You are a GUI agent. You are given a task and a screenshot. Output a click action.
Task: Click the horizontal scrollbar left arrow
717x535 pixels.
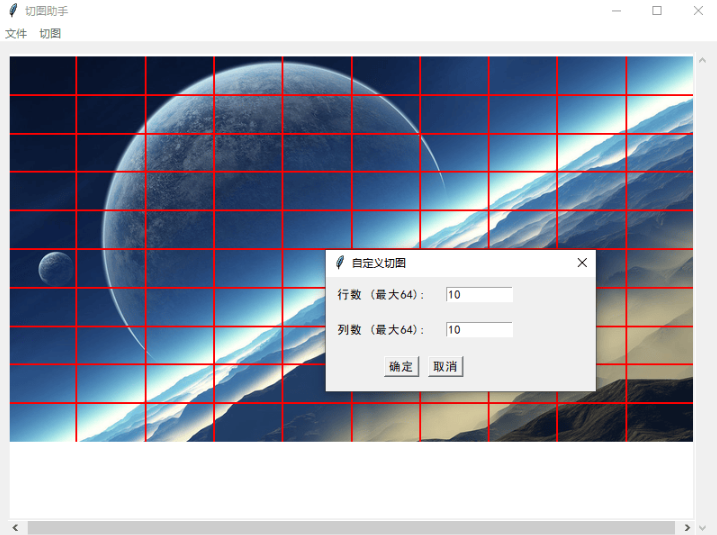pyautogui.click(x=16, y=527)
